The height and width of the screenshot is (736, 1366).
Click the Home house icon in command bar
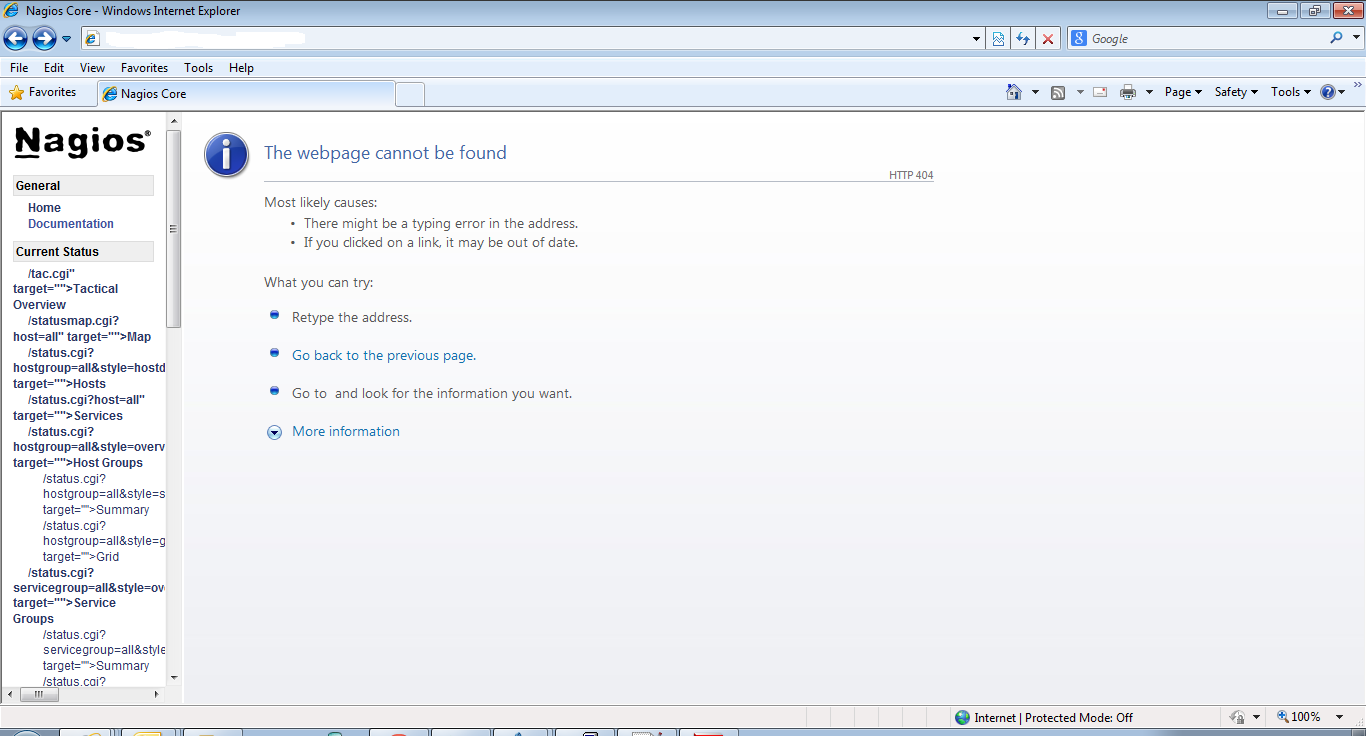[x=1014, y=92]
